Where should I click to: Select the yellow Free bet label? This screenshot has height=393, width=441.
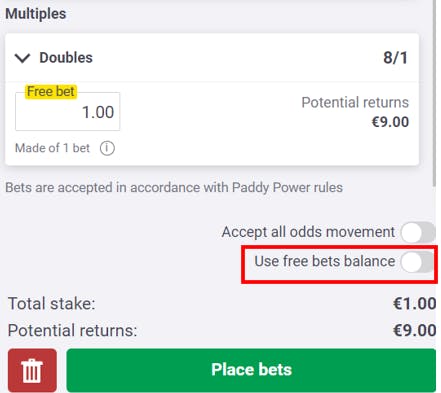click(51, 91)
